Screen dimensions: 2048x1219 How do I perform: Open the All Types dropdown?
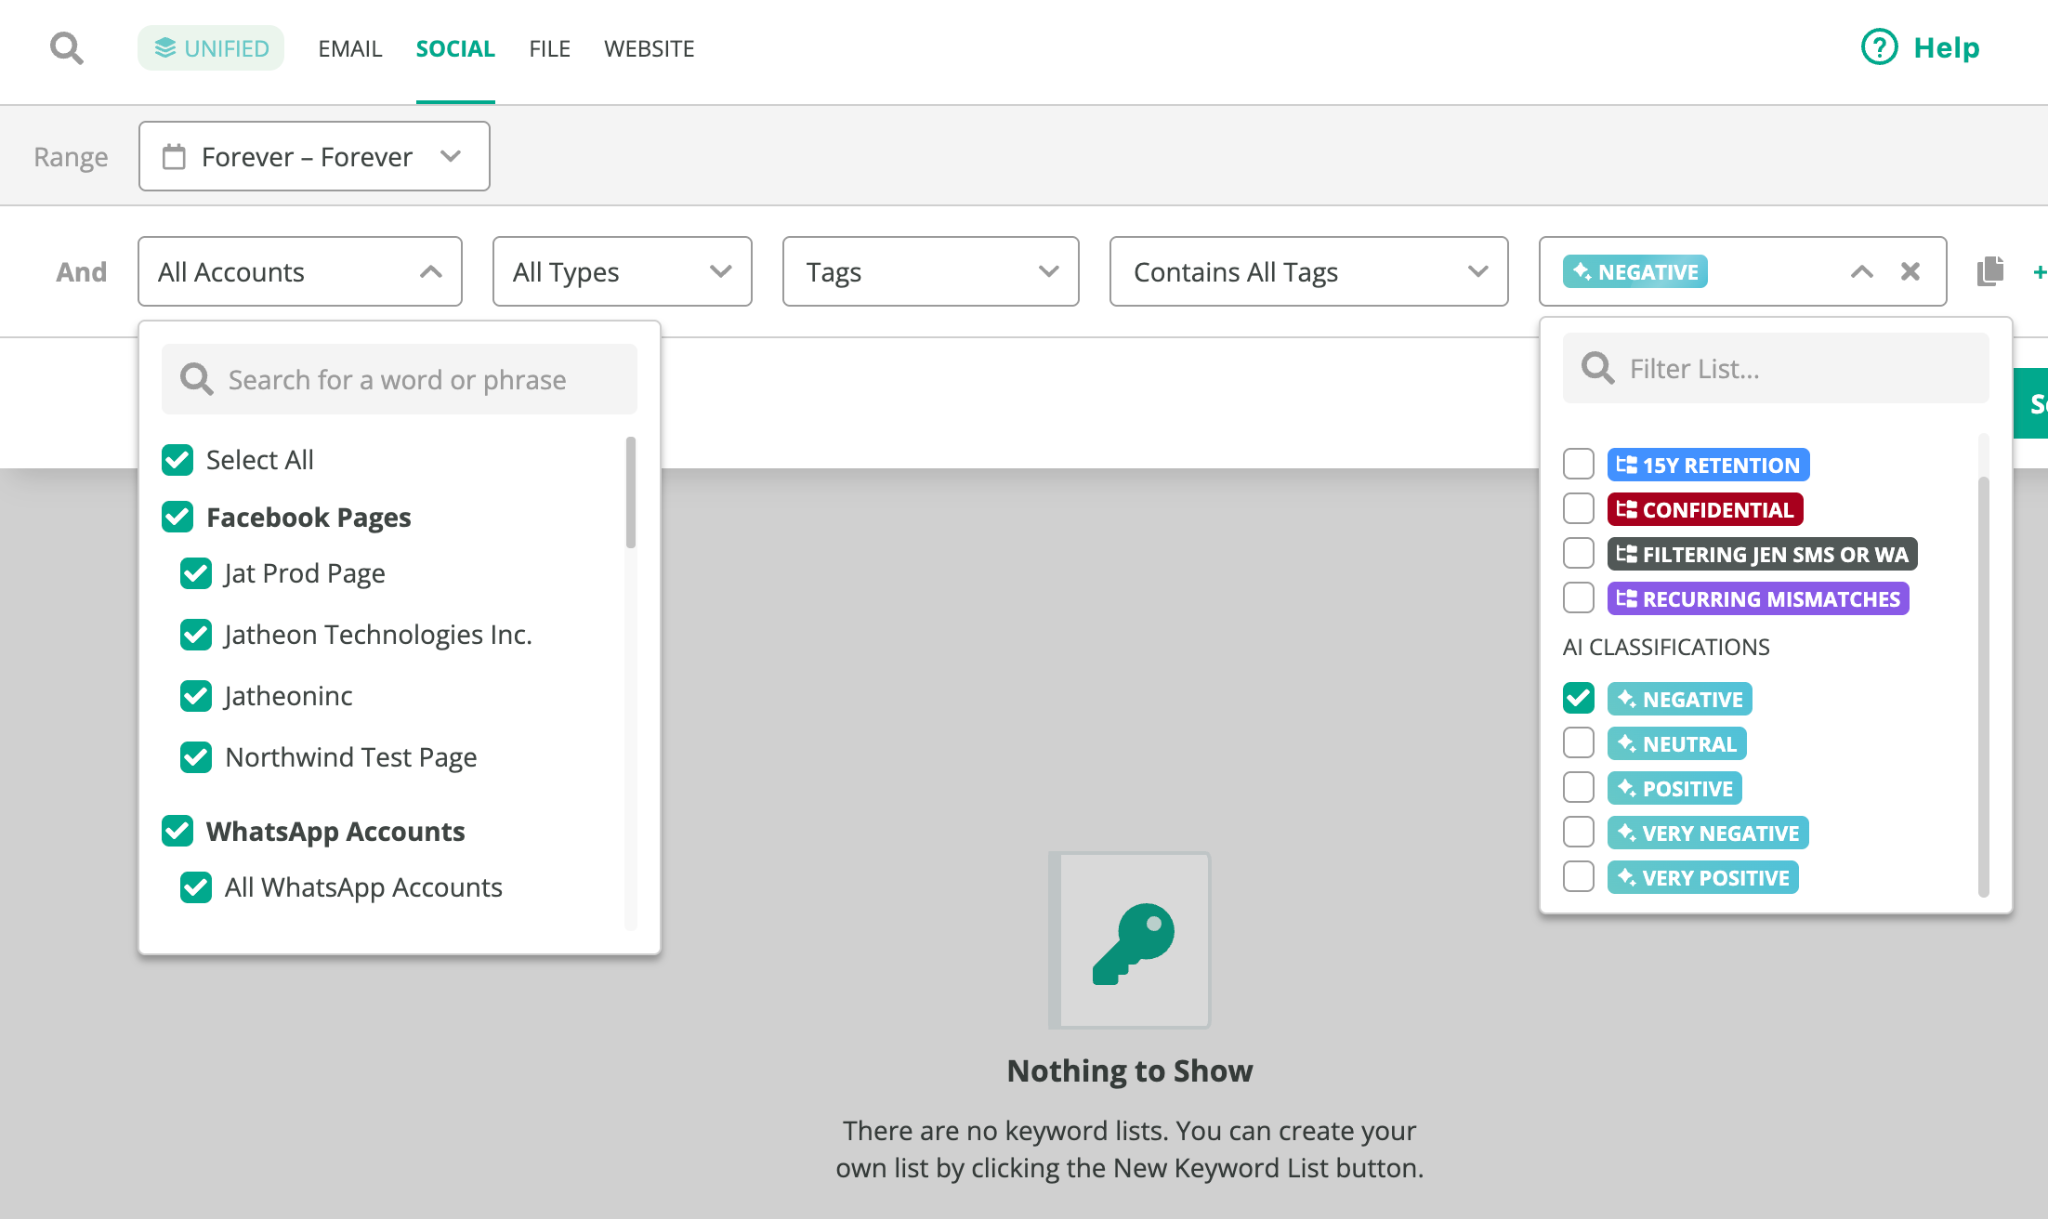coord(622,271)
